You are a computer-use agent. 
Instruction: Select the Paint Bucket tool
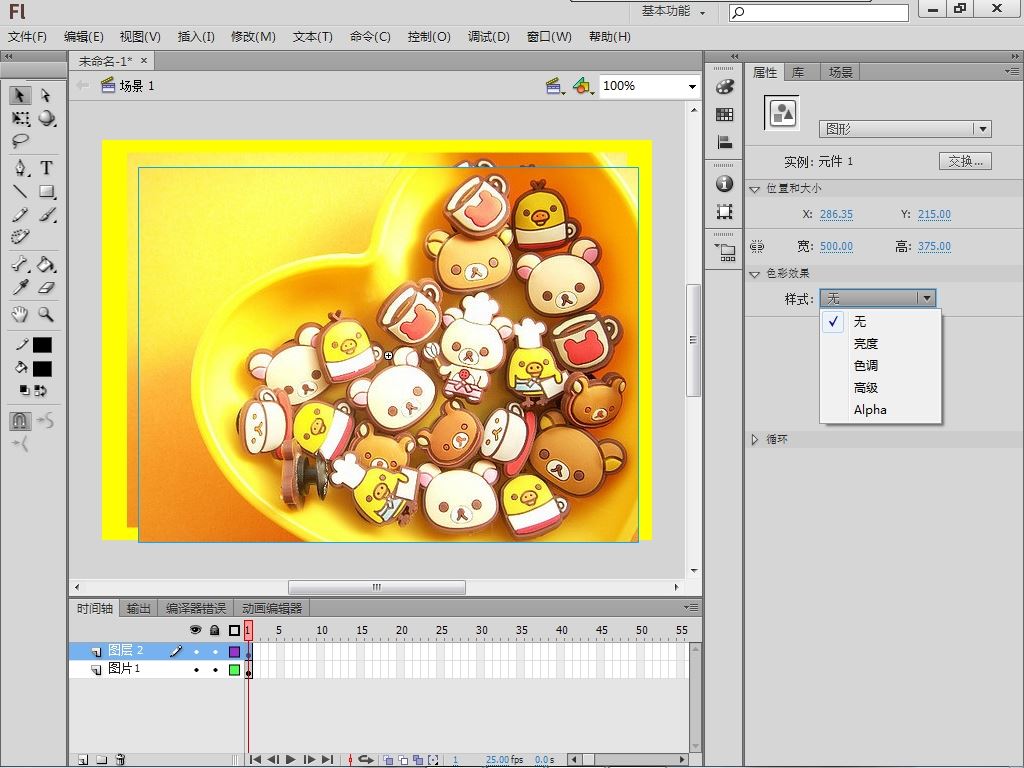[46, 264]
